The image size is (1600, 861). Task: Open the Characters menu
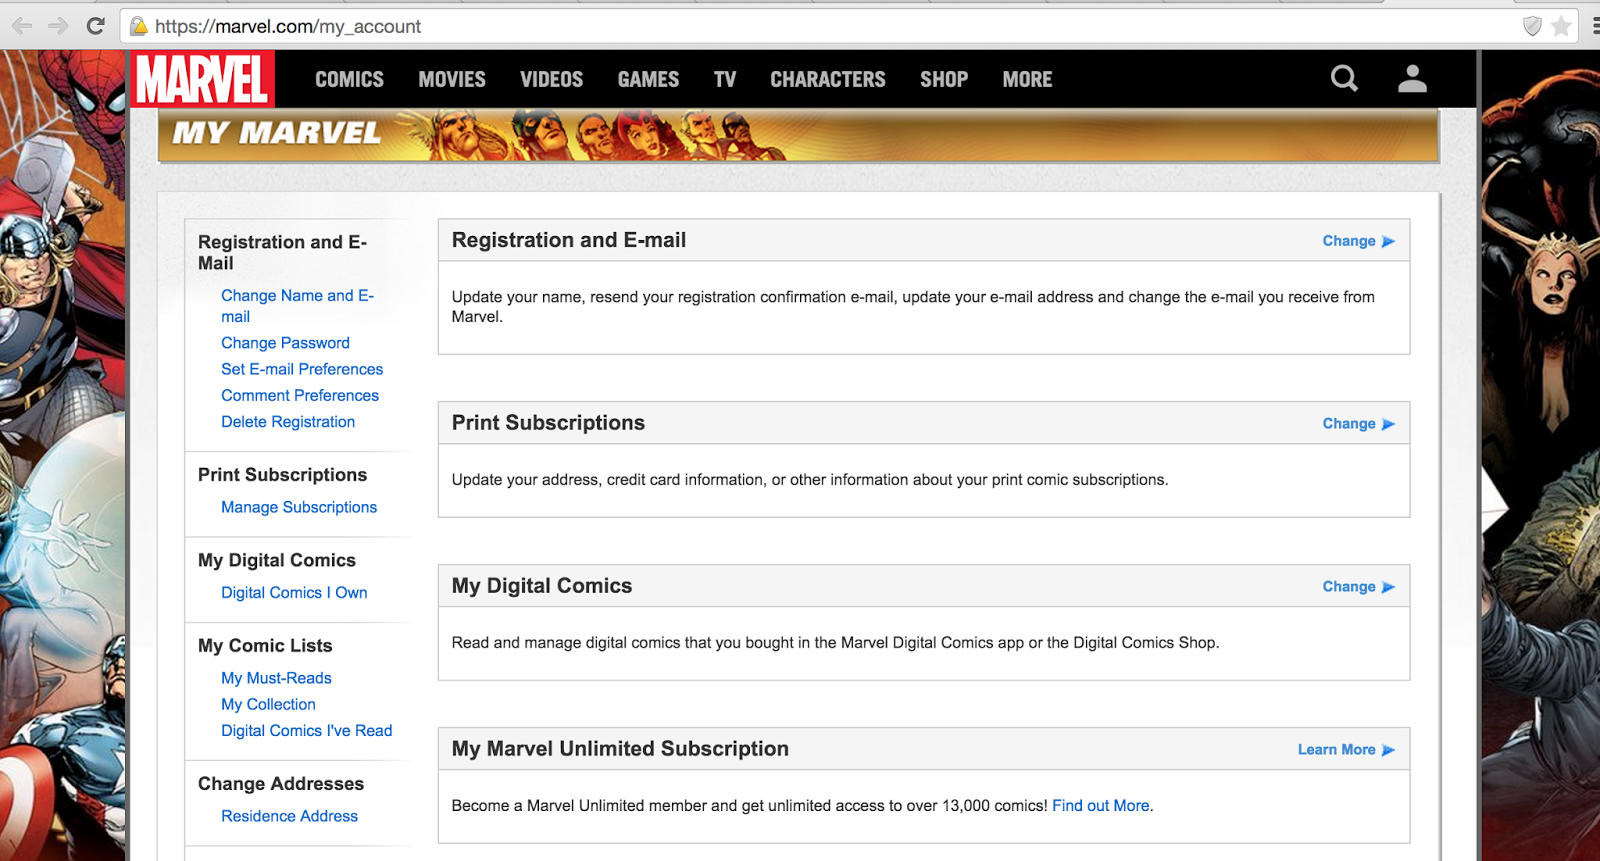point(827,79)
